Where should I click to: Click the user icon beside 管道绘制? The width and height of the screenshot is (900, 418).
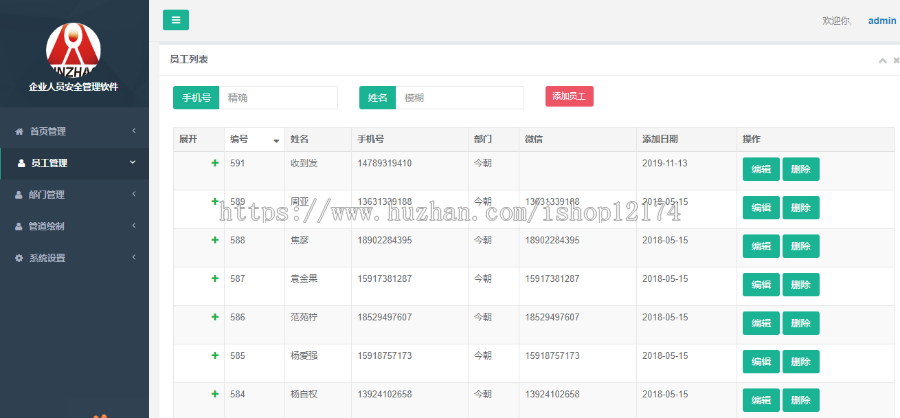click(18, 226)
